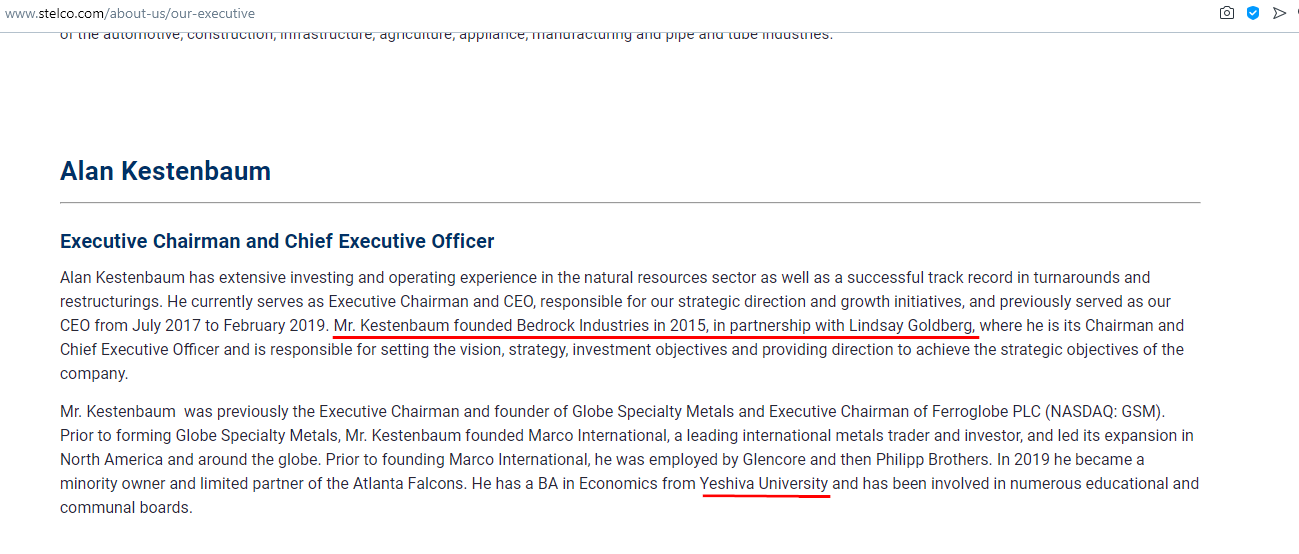1299x554 pixels.
Task: Click the paper-plane send icon in address bar
Action: tap(1279, 13)
